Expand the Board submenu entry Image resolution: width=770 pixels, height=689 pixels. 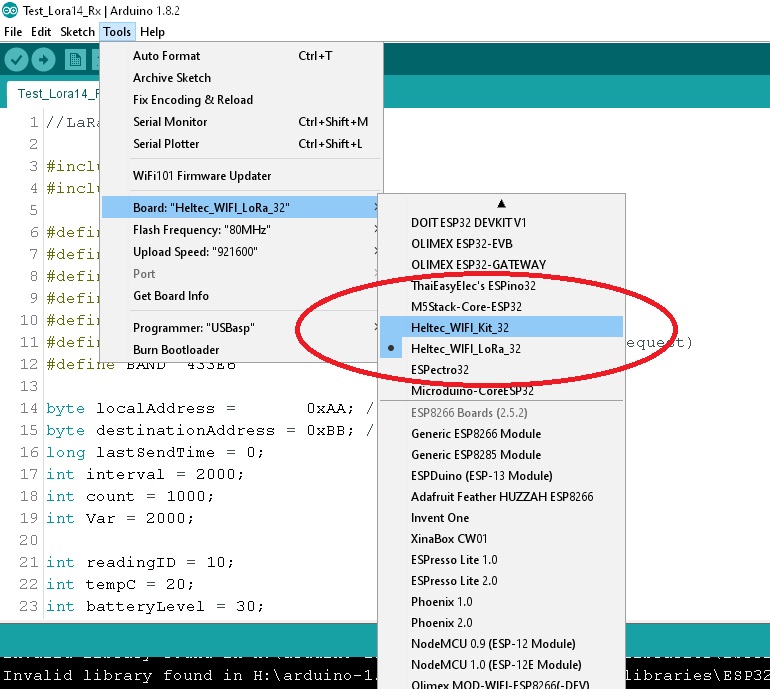click(x=241, y=208)
